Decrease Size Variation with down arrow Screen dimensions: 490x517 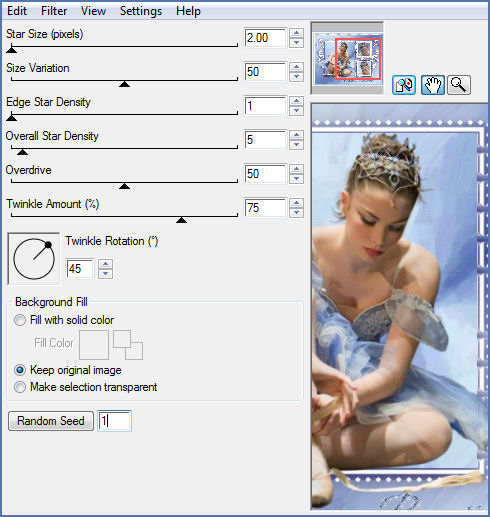pos(296,77)
